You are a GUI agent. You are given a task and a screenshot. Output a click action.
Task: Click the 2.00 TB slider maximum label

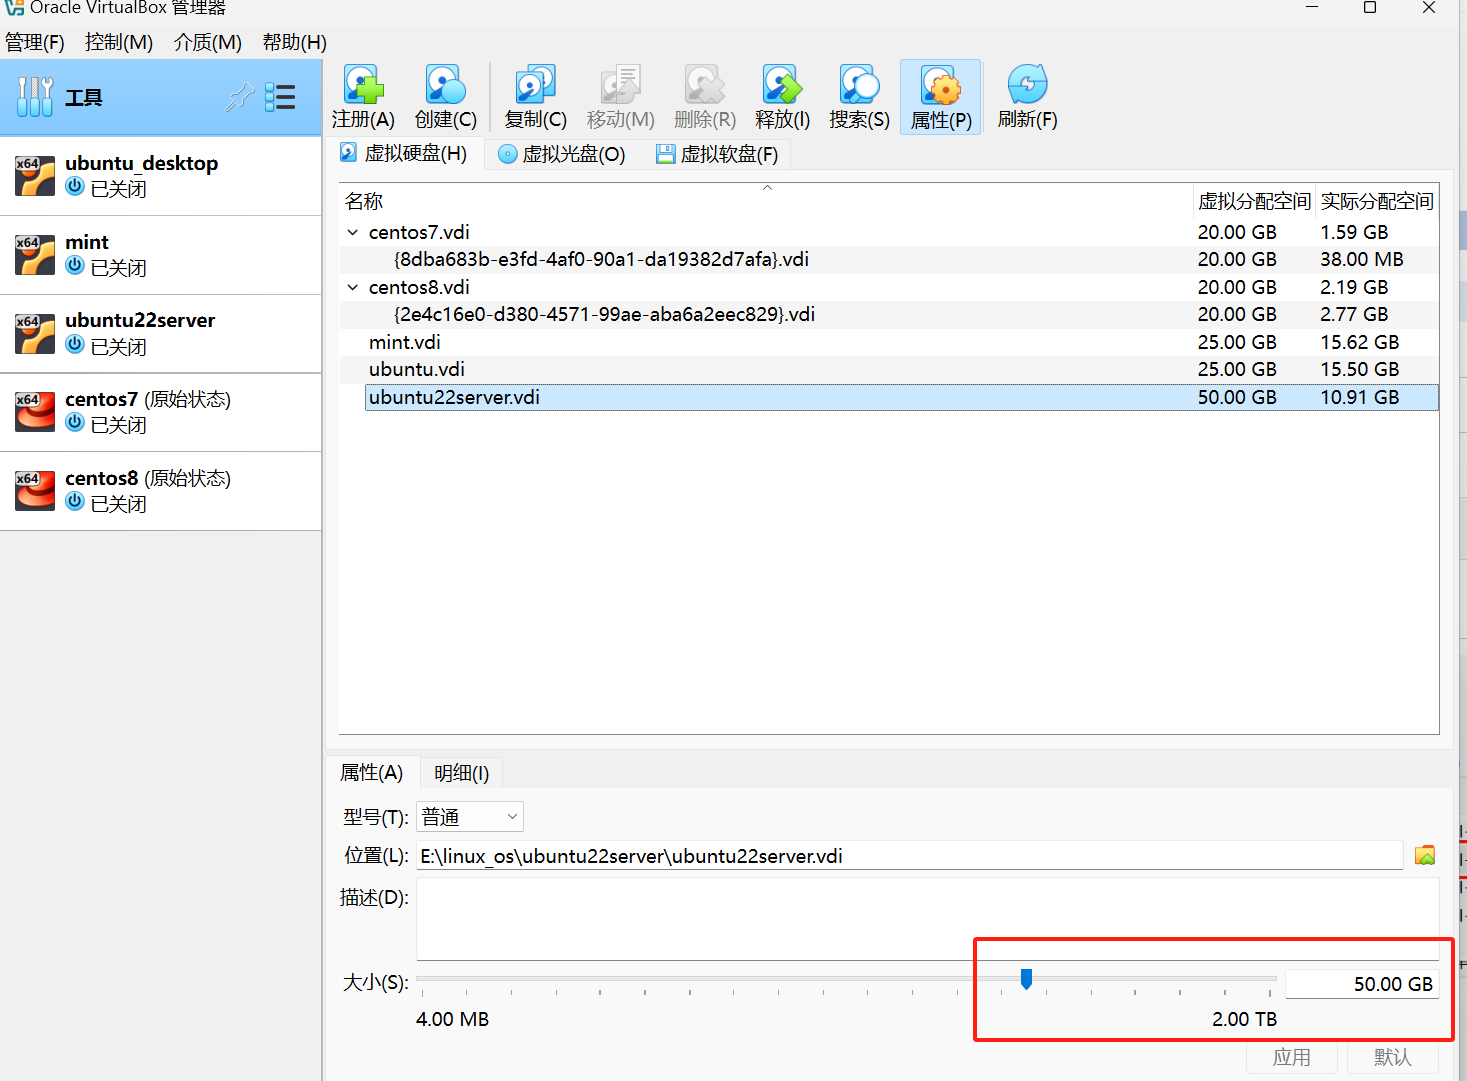pos(1244,1019)
